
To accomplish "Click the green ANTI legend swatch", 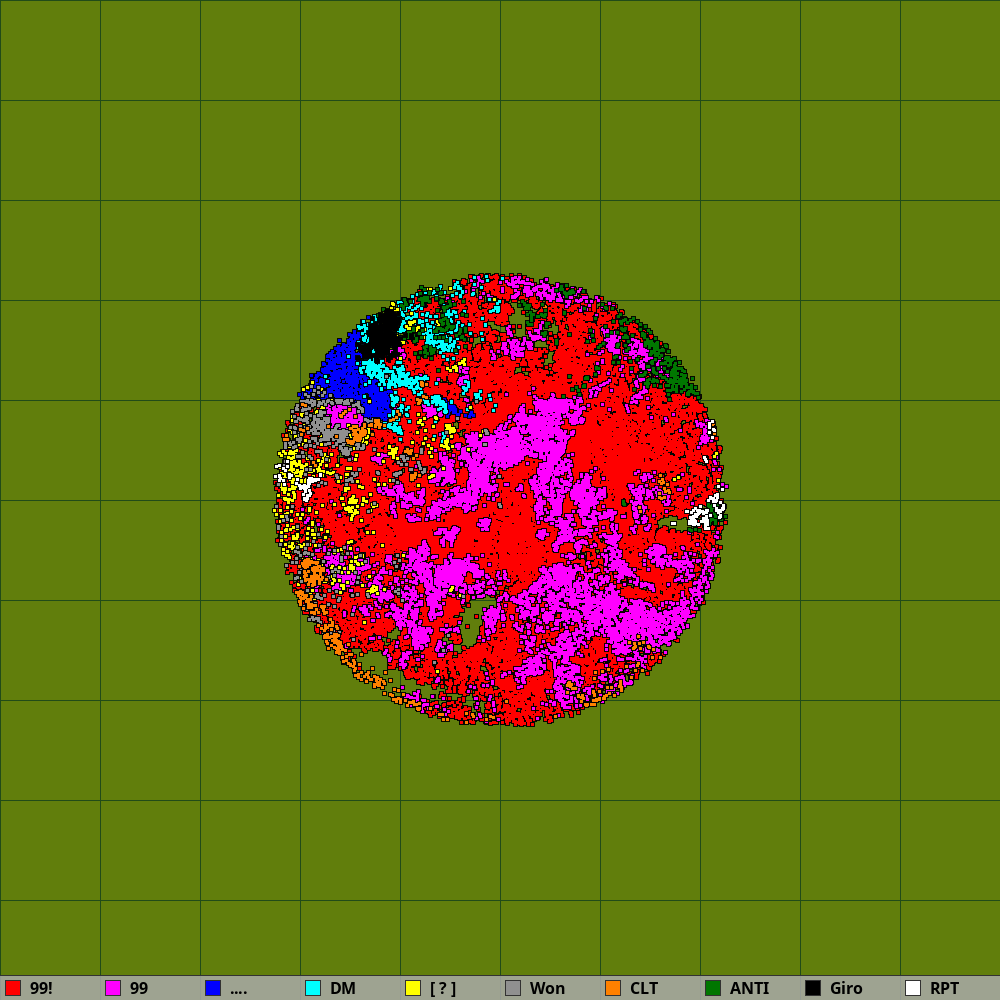I will click(713, 988).
